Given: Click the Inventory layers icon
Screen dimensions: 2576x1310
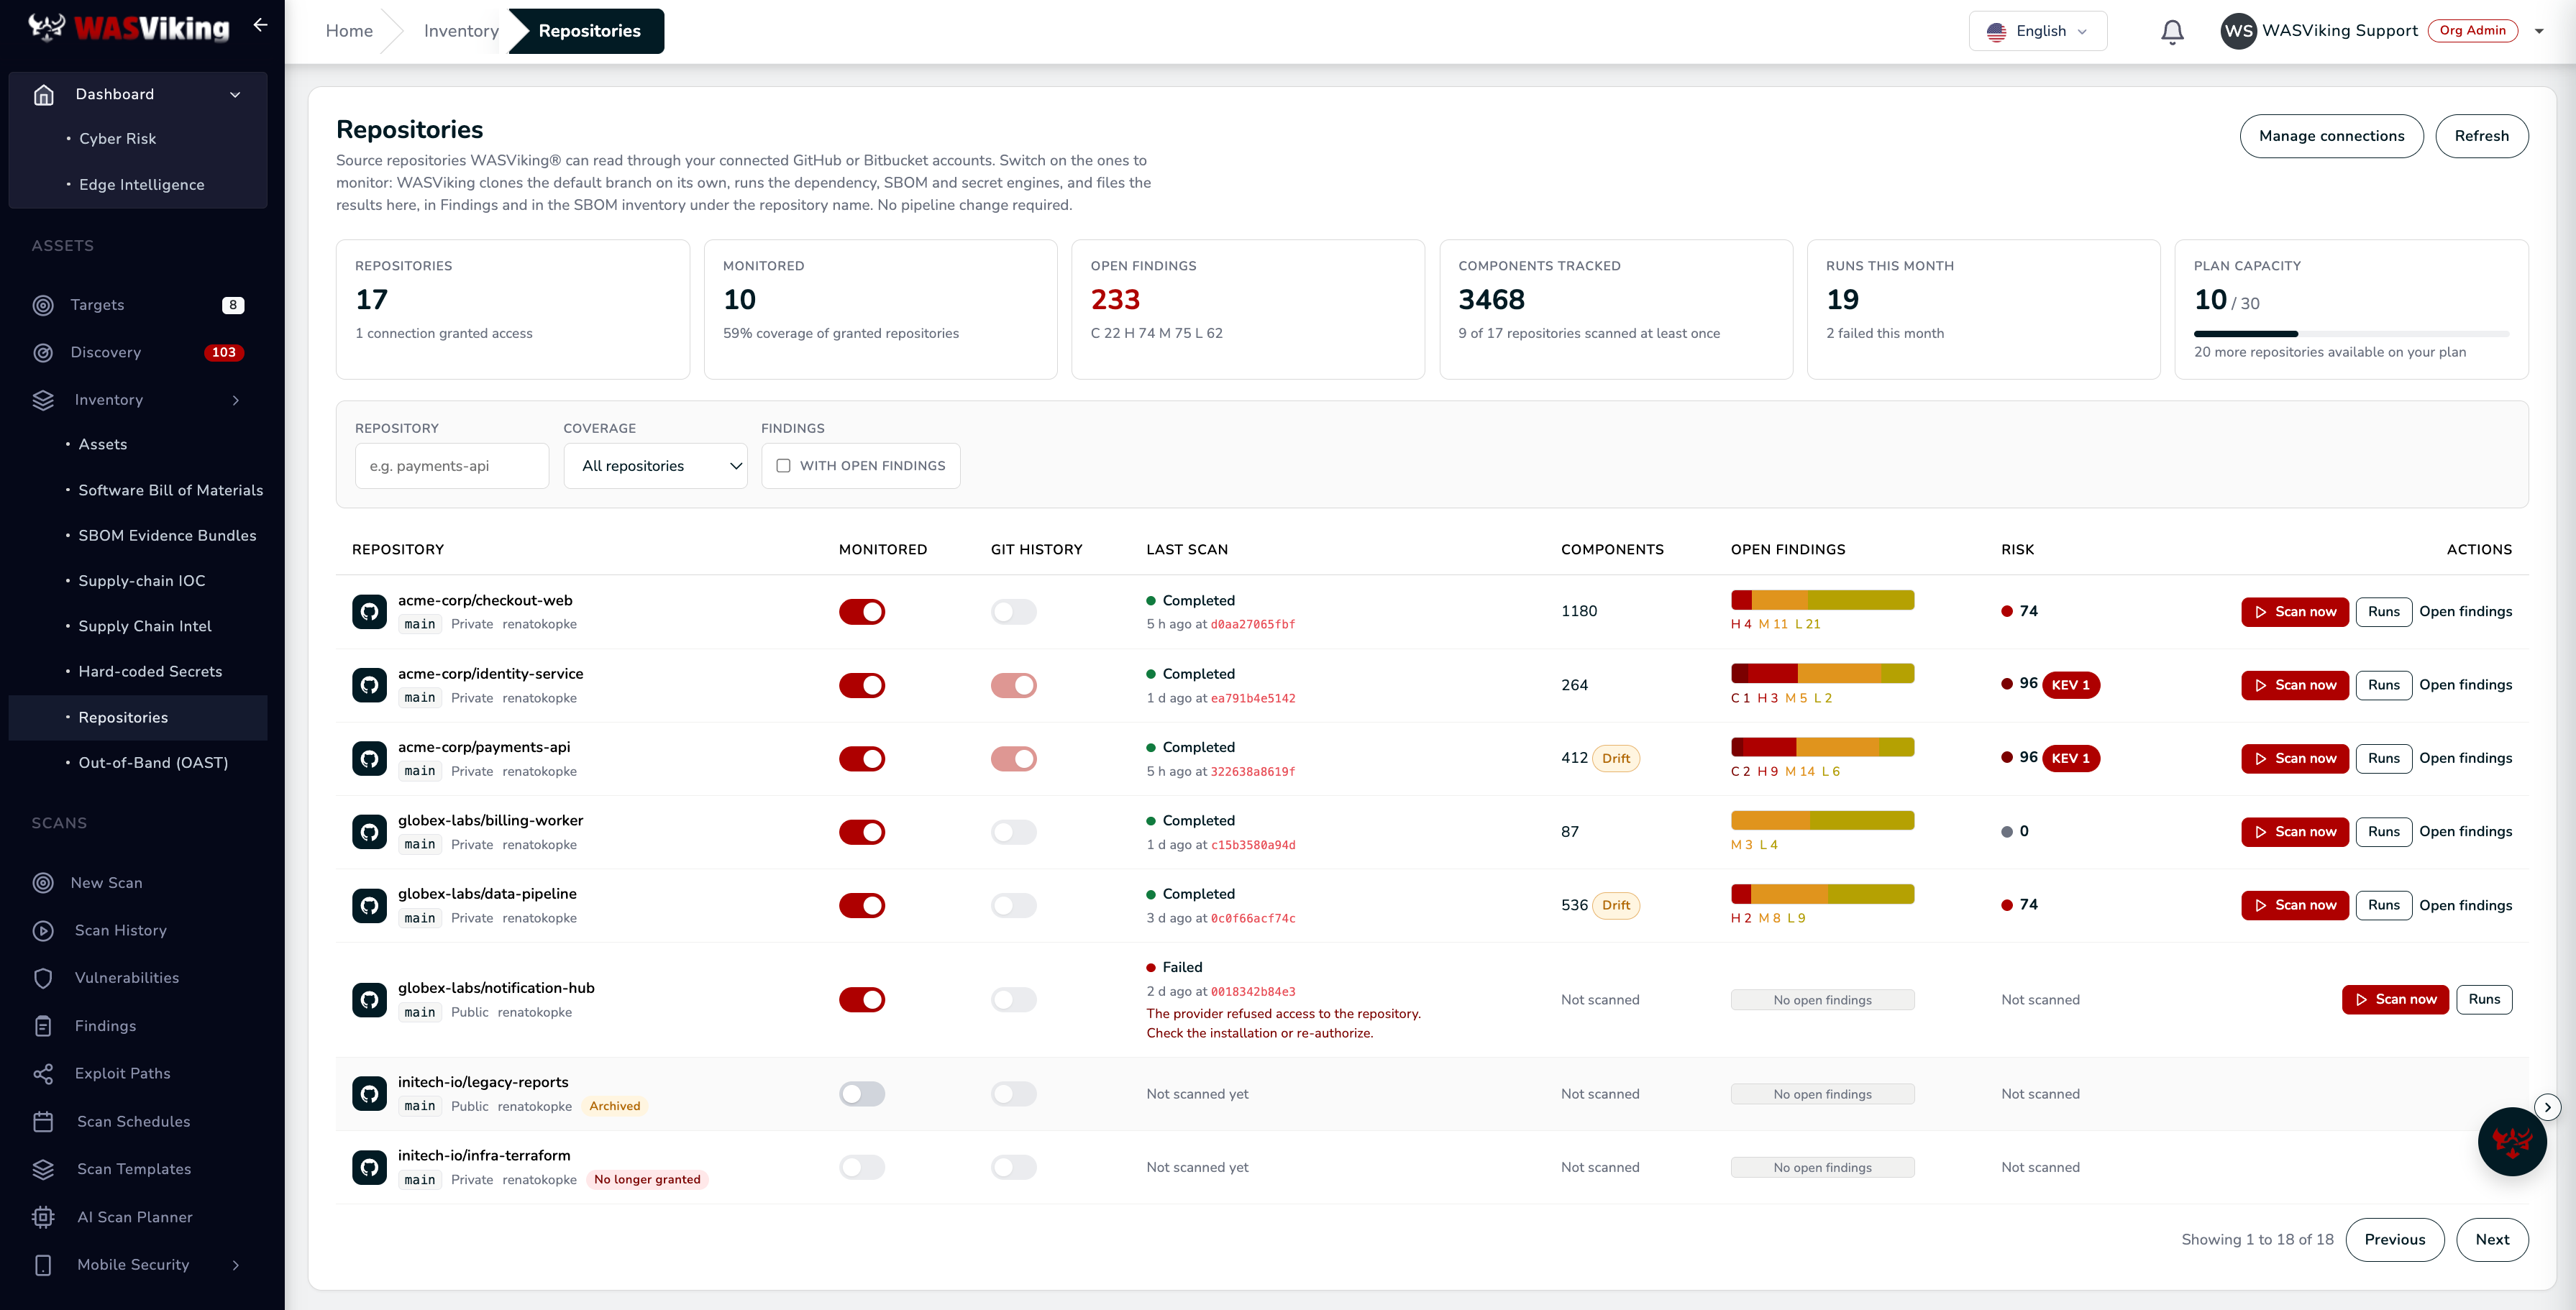Looking at the screenshot, I should [43, 400].
